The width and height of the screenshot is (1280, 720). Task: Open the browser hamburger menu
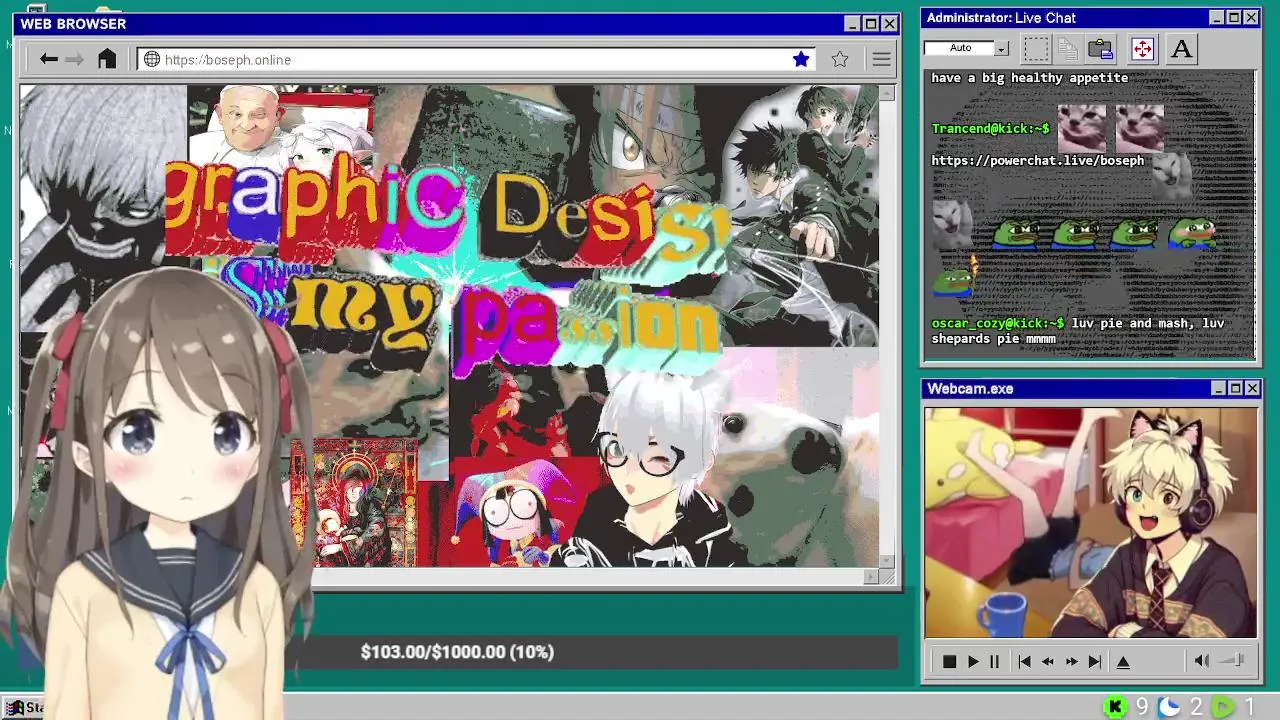tap(881, 59)
